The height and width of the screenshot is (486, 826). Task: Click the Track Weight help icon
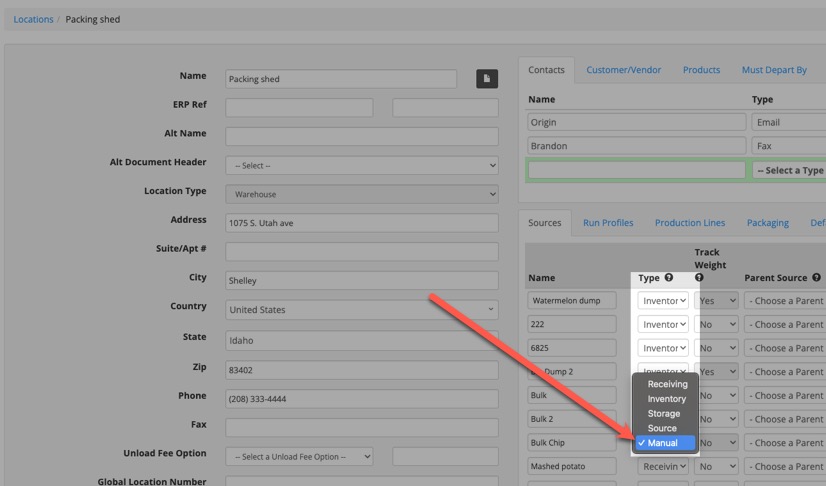(699, 278)
